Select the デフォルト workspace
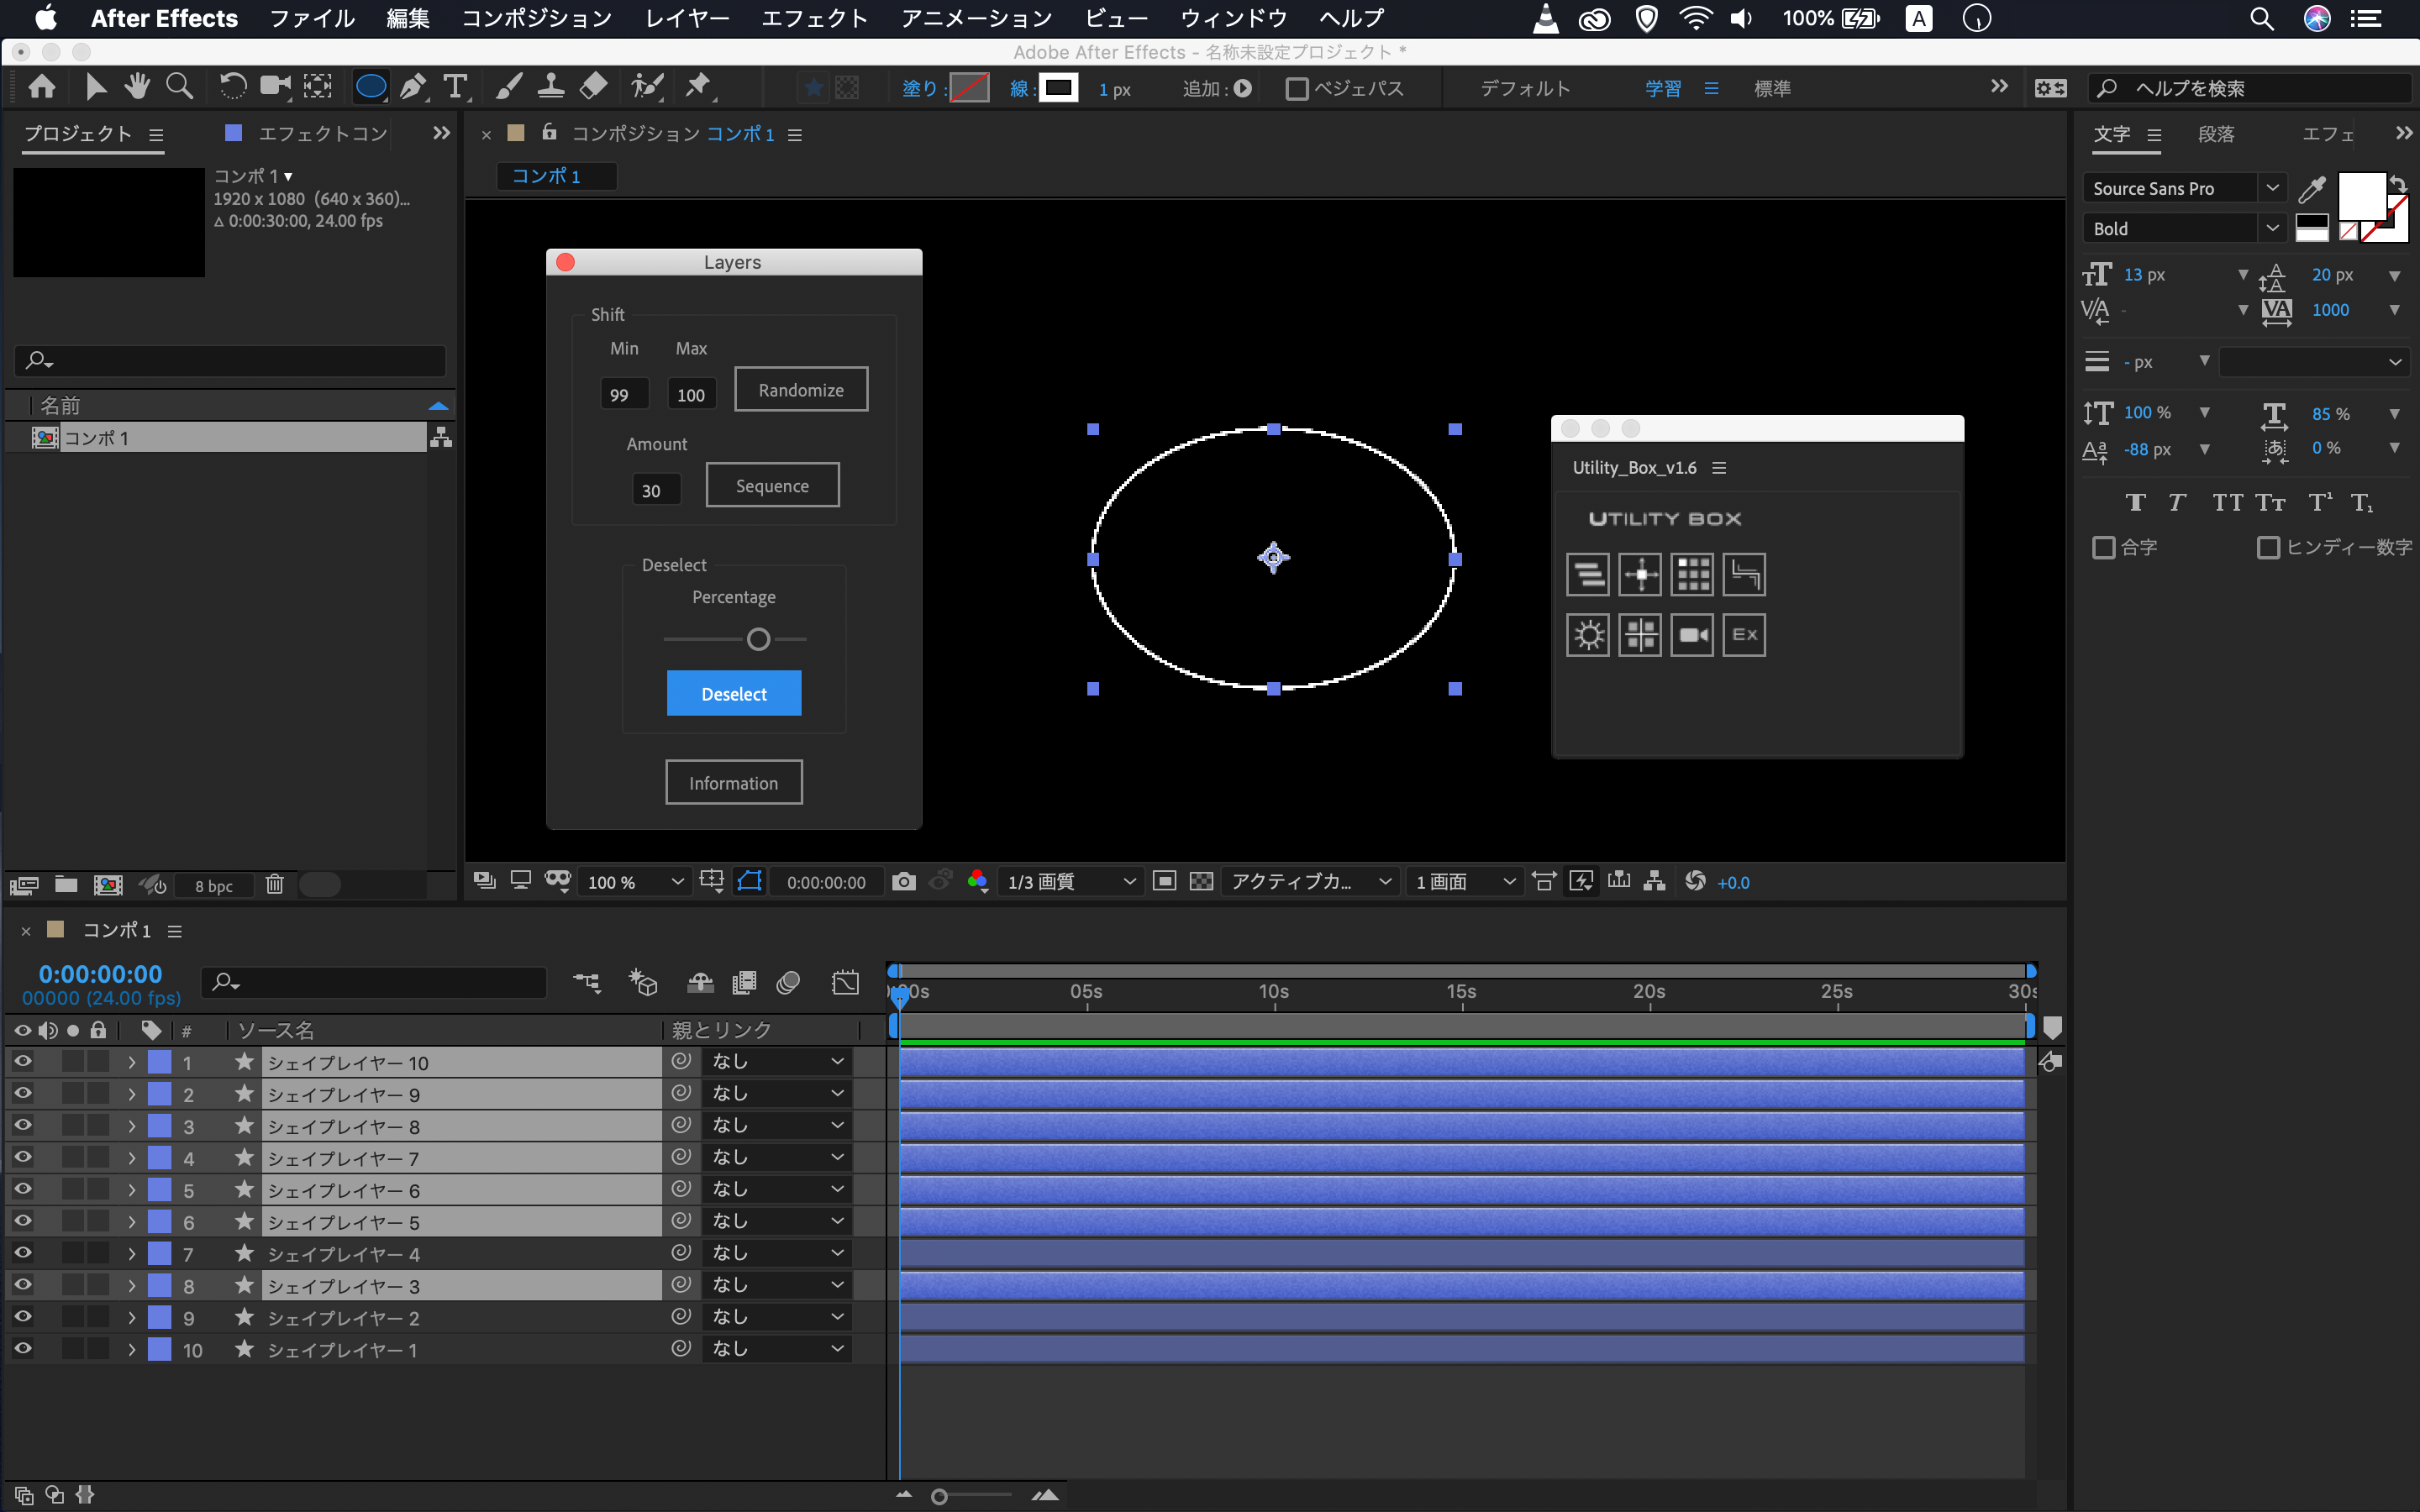The height and width of the screenshot is (1512, 2420). [x=1526, y=88]
